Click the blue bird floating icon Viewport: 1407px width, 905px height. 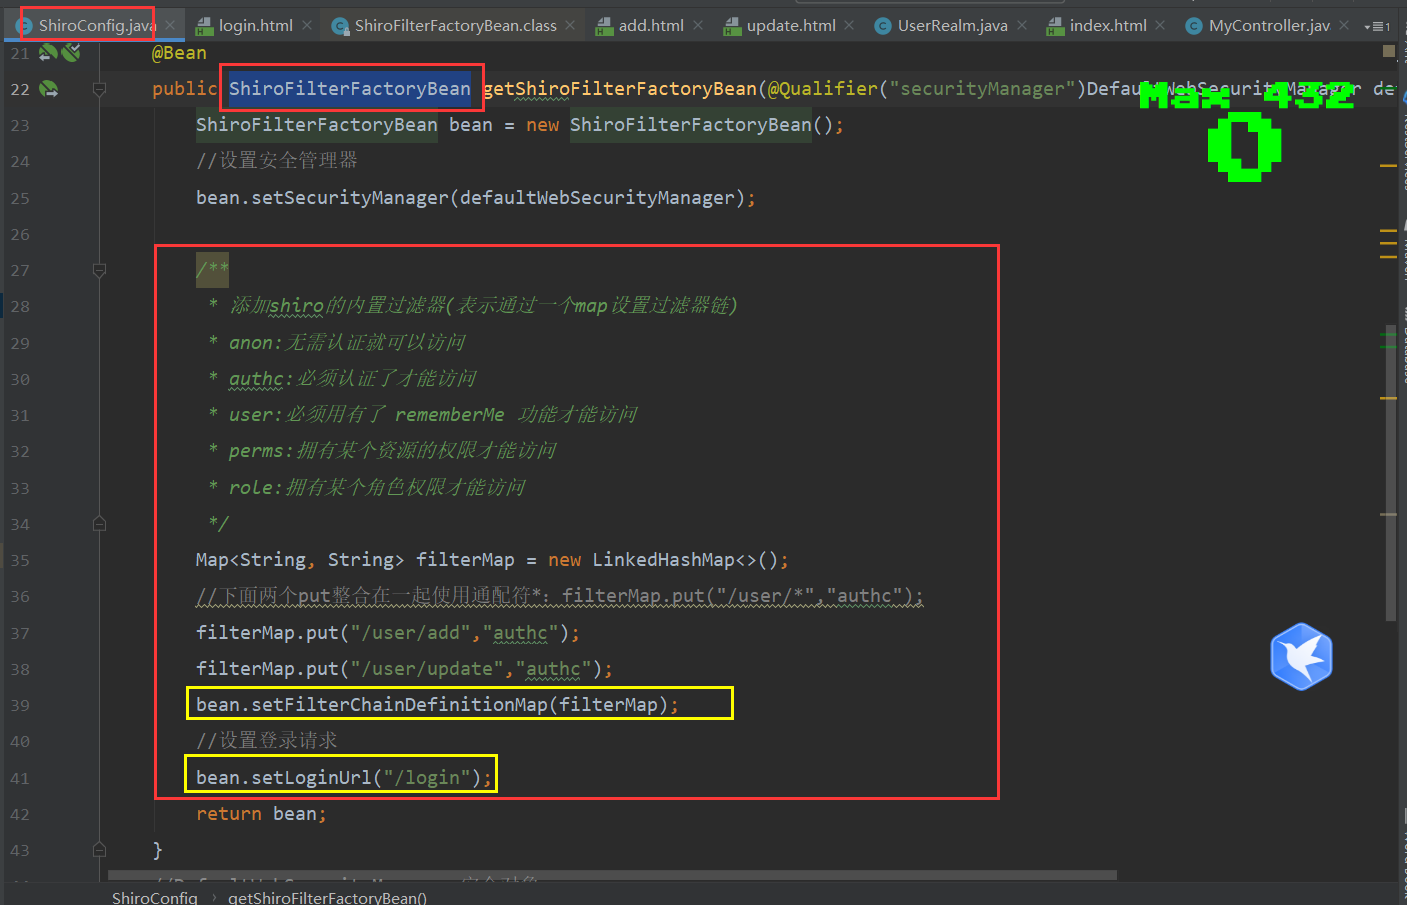pyautogui.click(x=1301, y=657)
